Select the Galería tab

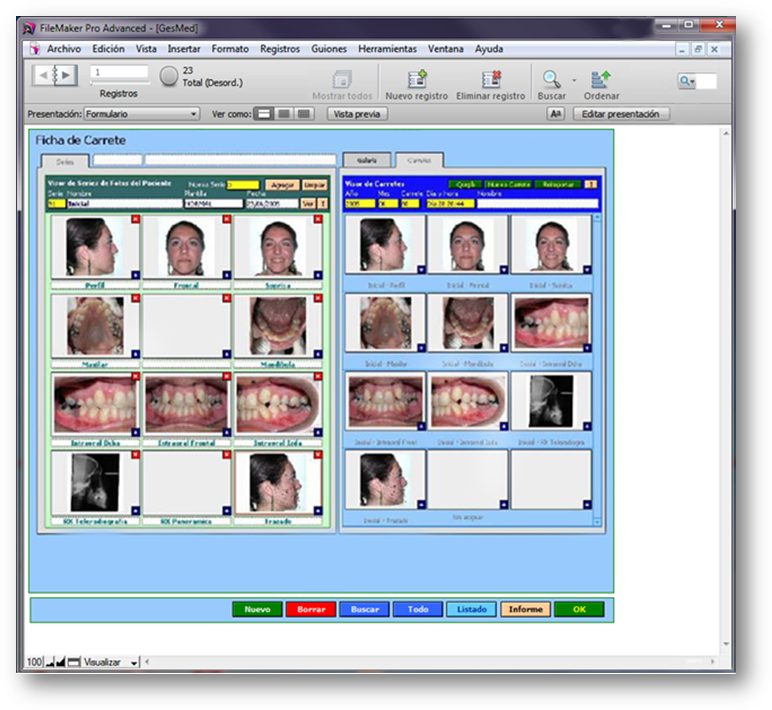coord(367,161)
